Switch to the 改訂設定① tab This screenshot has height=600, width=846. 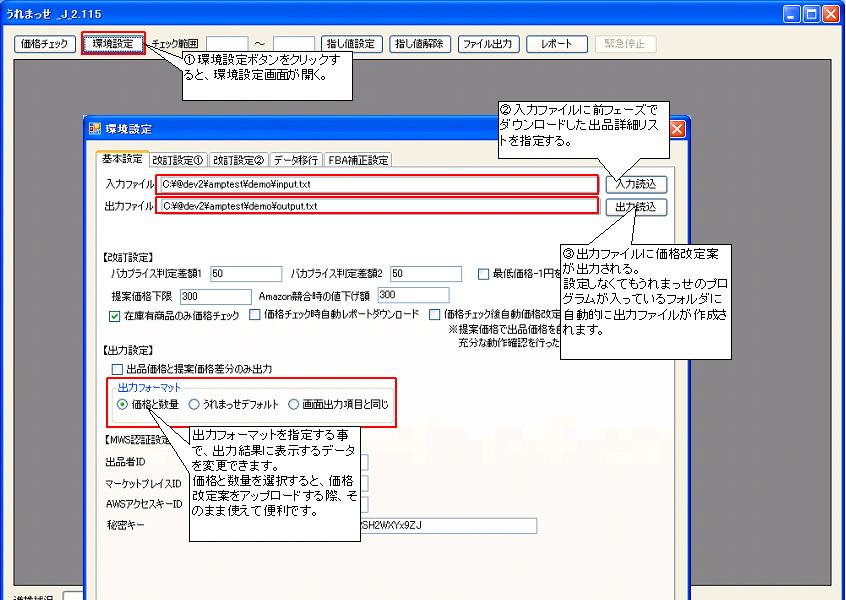(178, 160)
